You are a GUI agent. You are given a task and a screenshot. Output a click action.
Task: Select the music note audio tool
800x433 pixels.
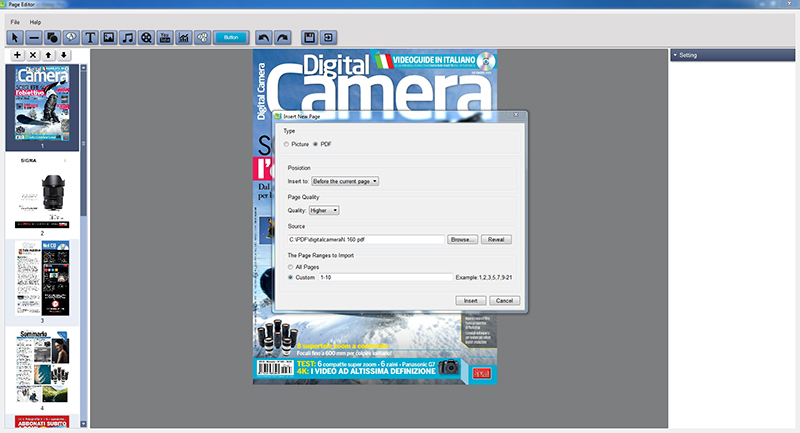(x=128, y=37)
